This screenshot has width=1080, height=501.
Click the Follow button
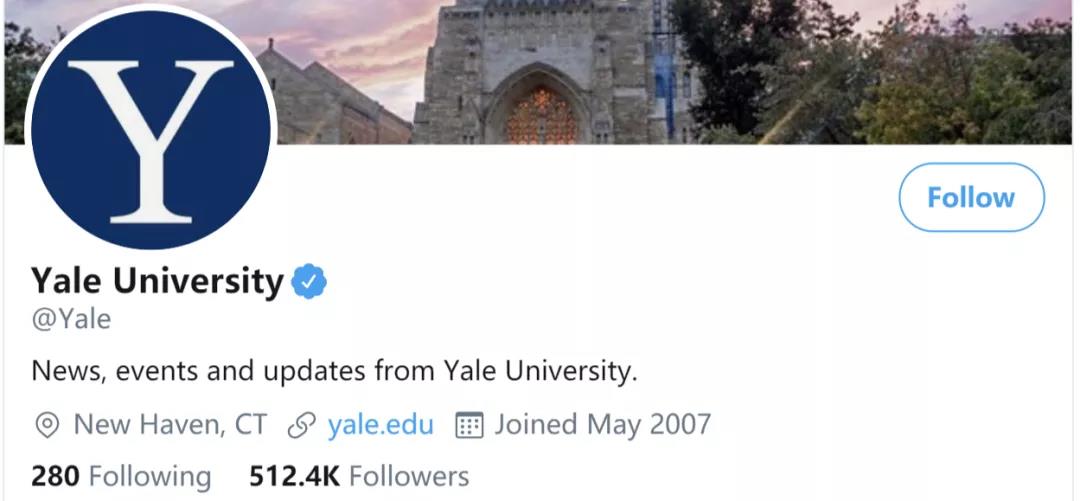click(971, 198)
